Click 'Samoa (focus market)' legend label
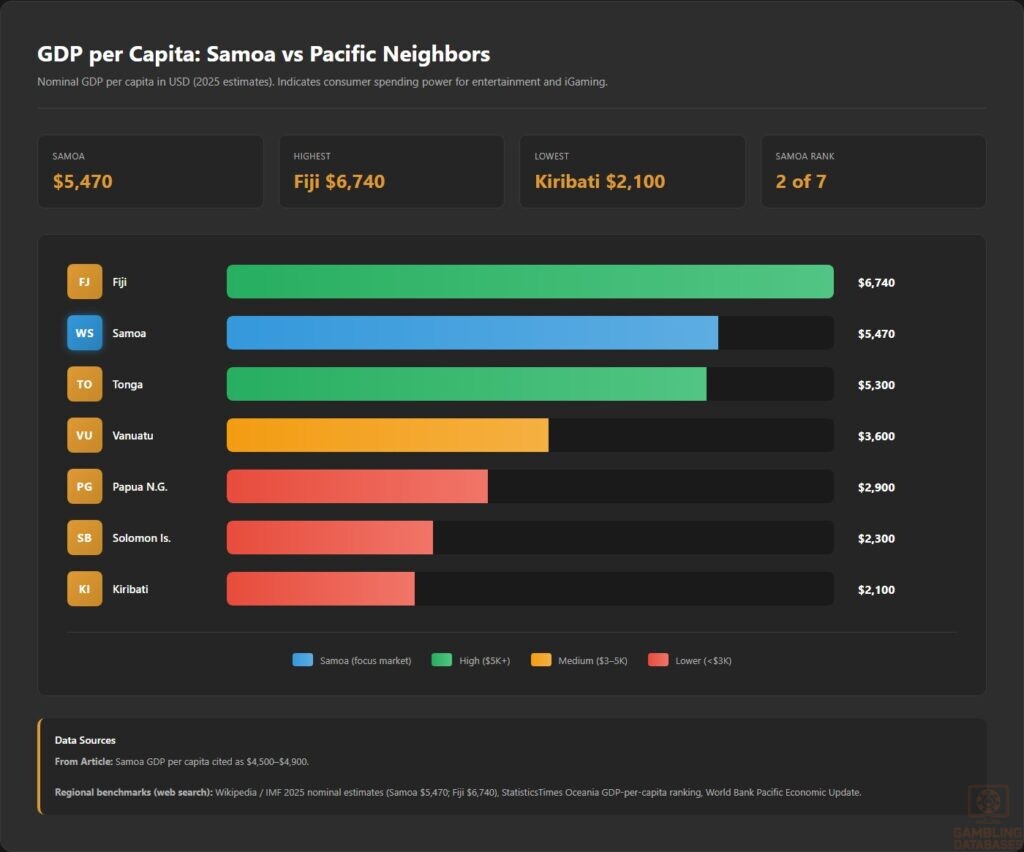This screenshot has width=1024, height=852. click(x=366, y=661)
